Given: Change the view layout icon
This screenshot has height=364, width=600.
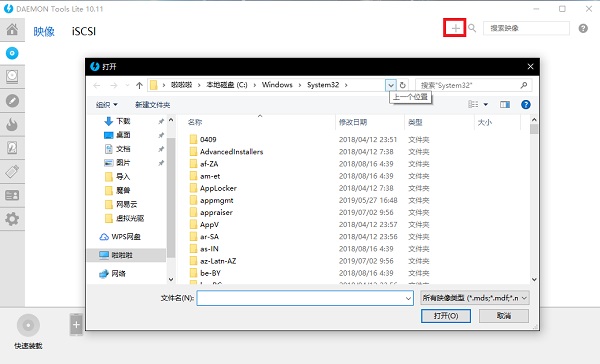Looking at the screenshot, I should [473, 104].
